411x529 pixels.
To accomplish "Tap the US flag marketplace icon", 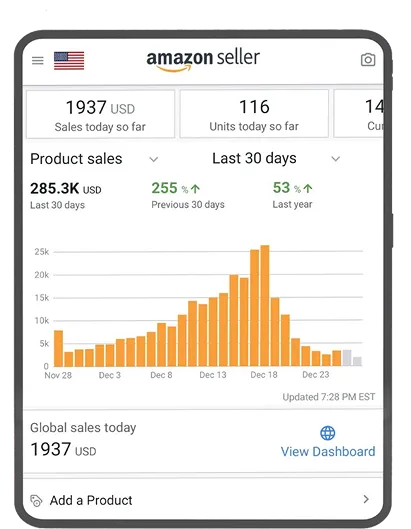I will 69,61.
